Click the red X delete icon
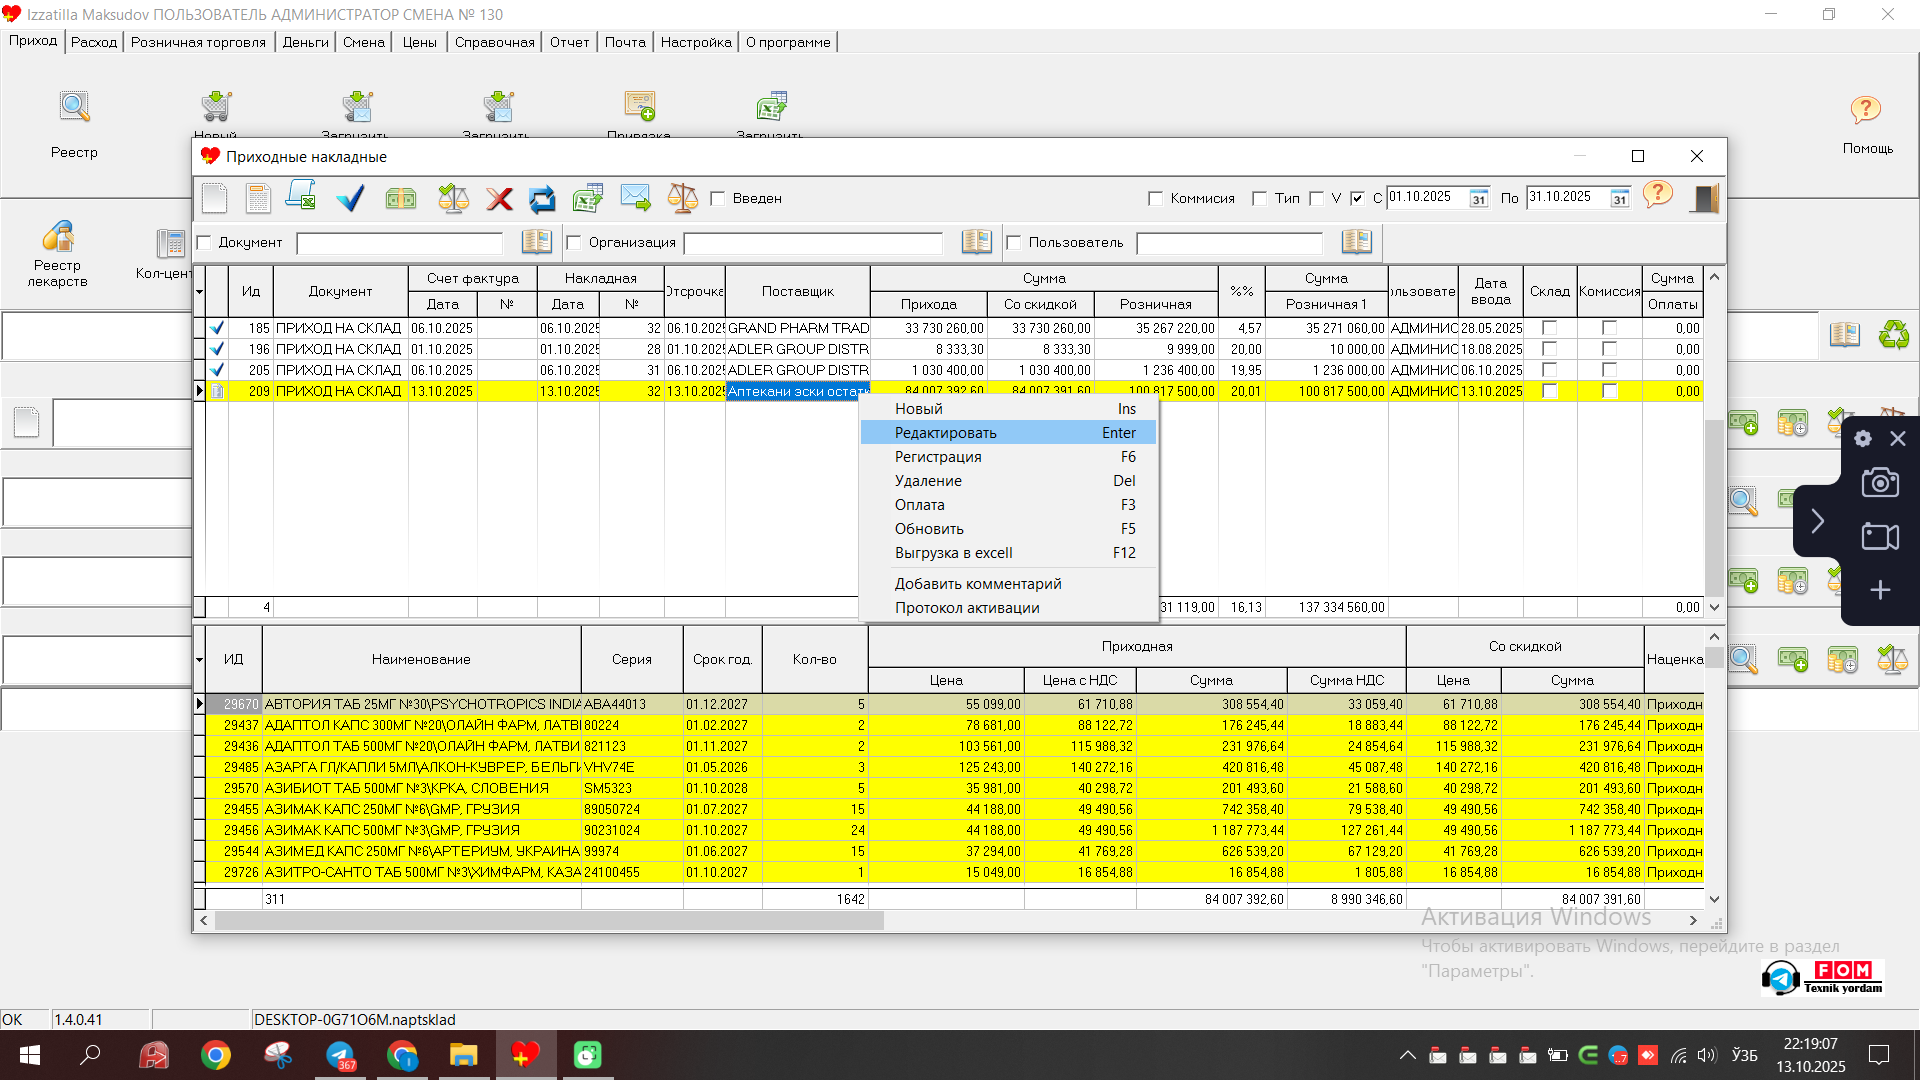The image size is (1920, 1080). [x=499, y=198]
